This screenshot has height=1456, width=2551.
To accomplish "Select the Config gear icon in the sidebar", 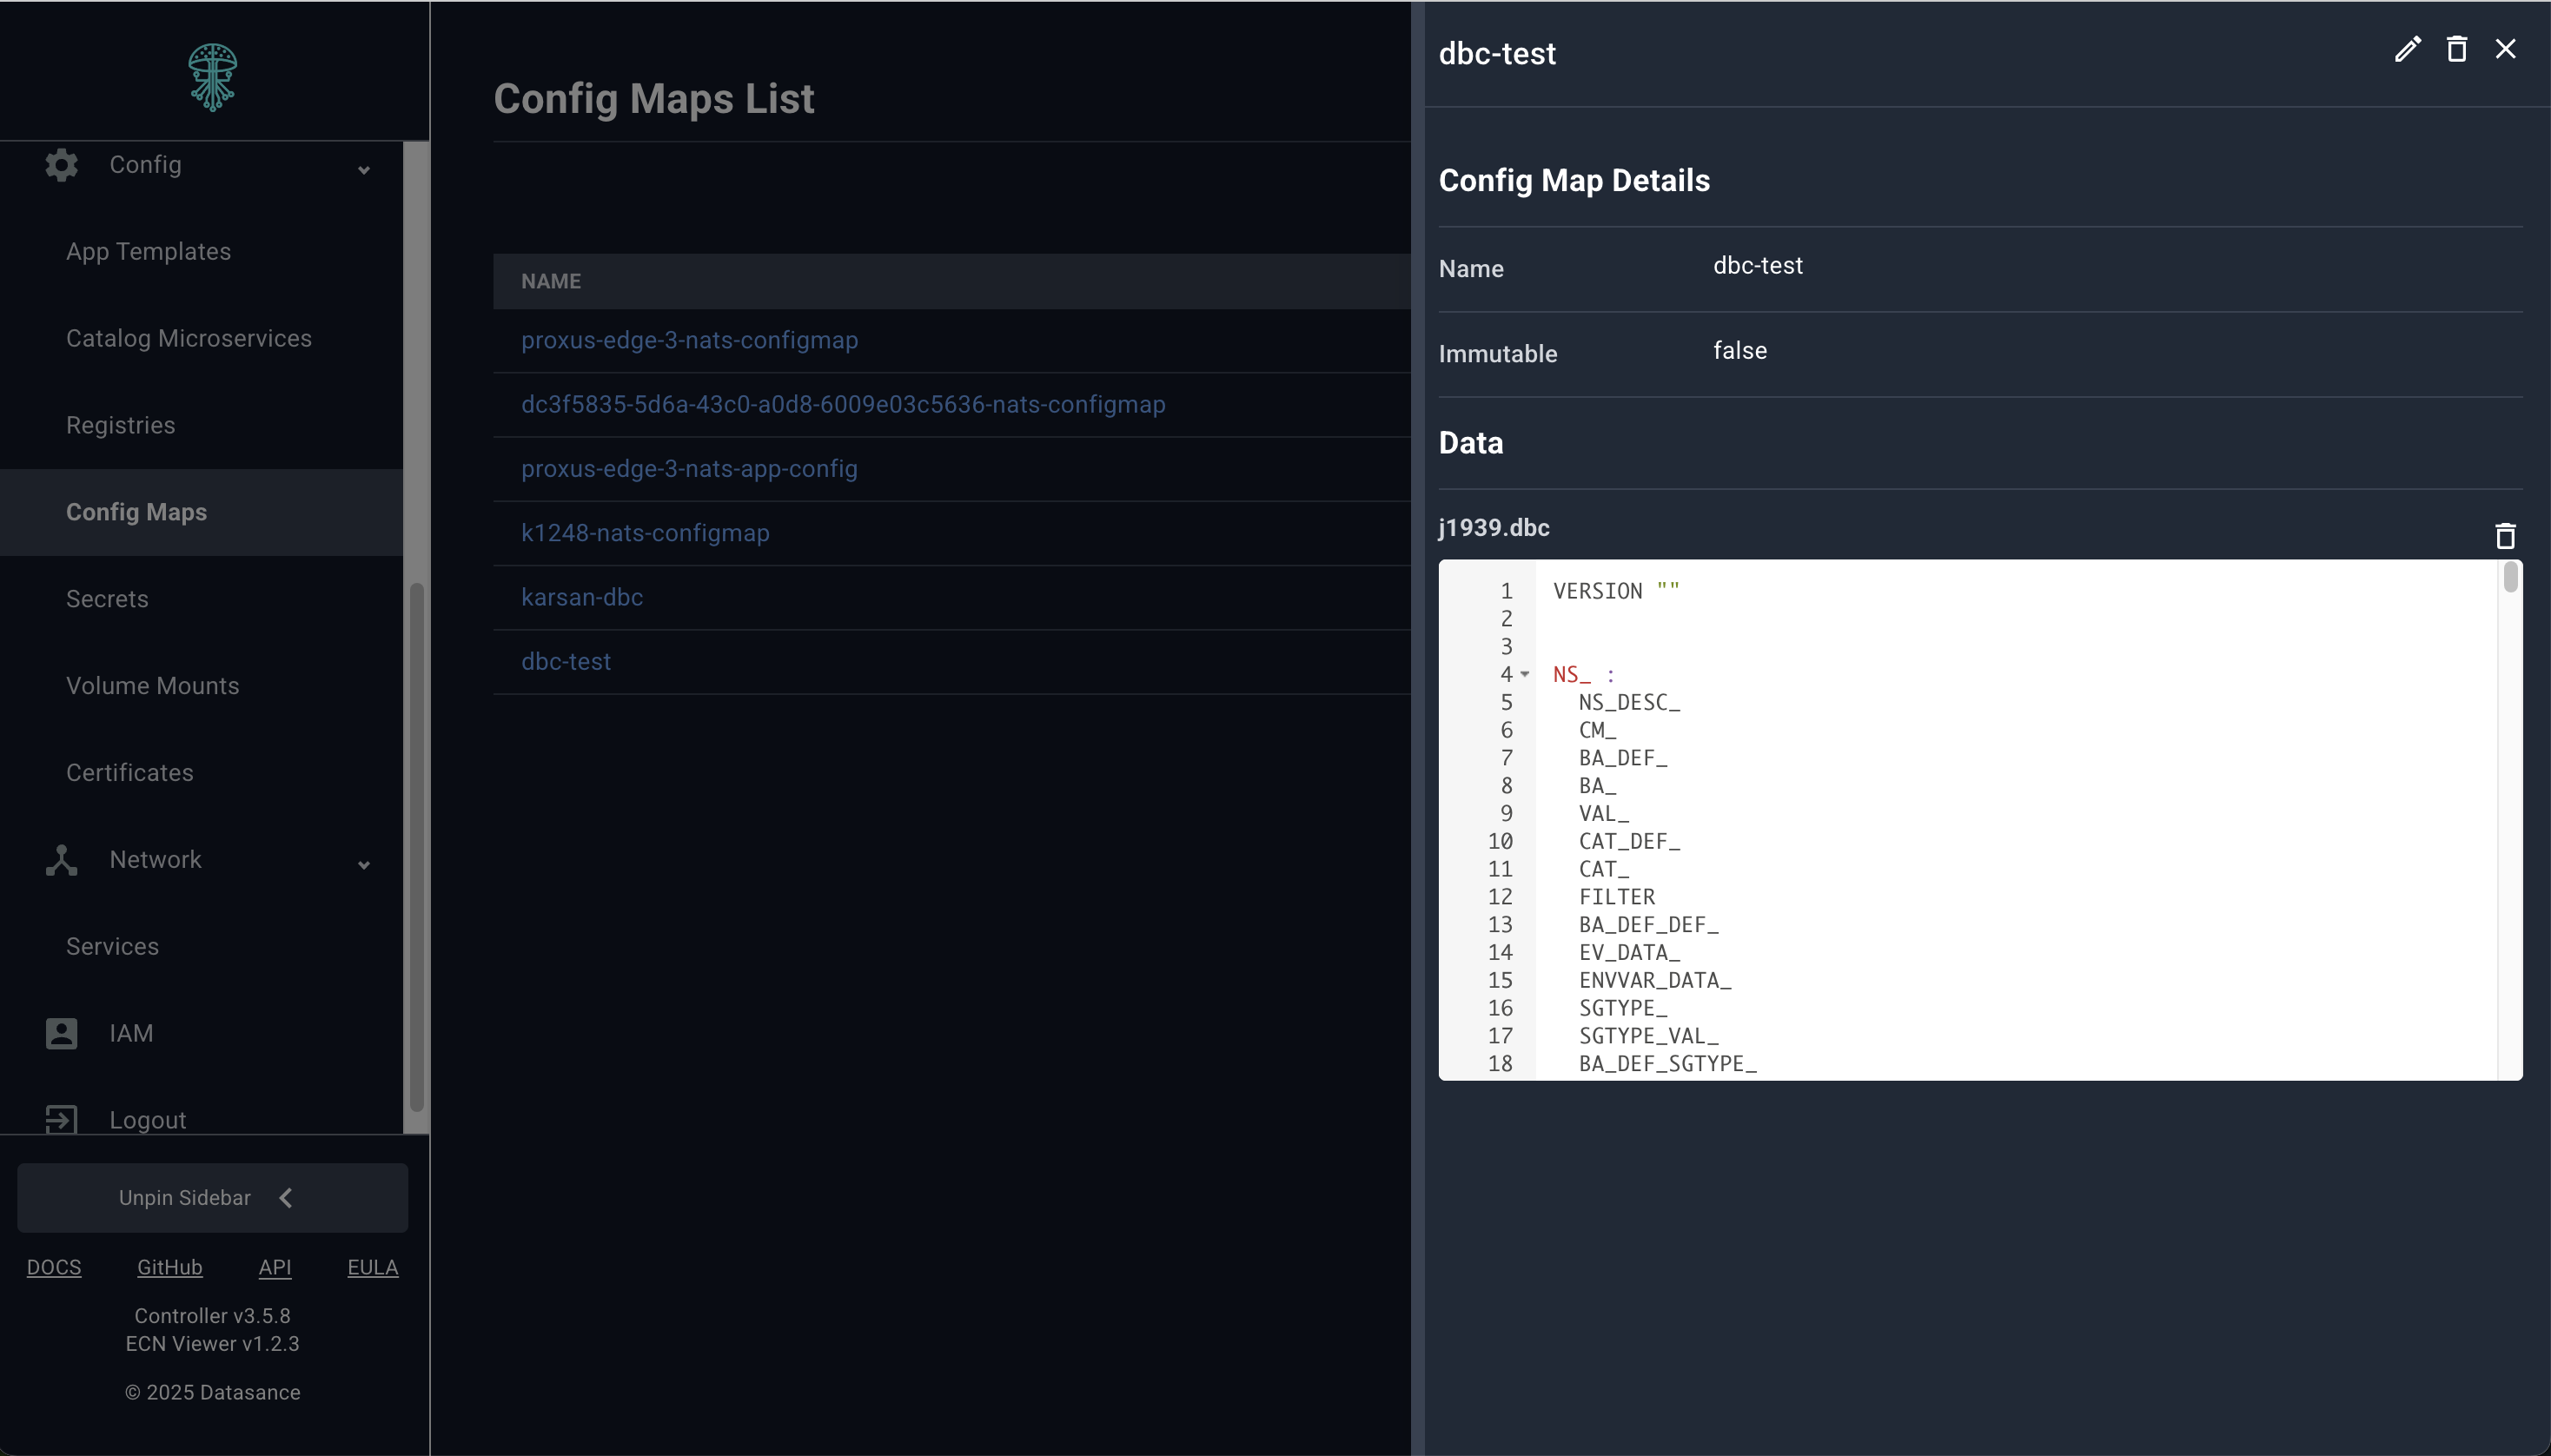I will coord(60,165).
